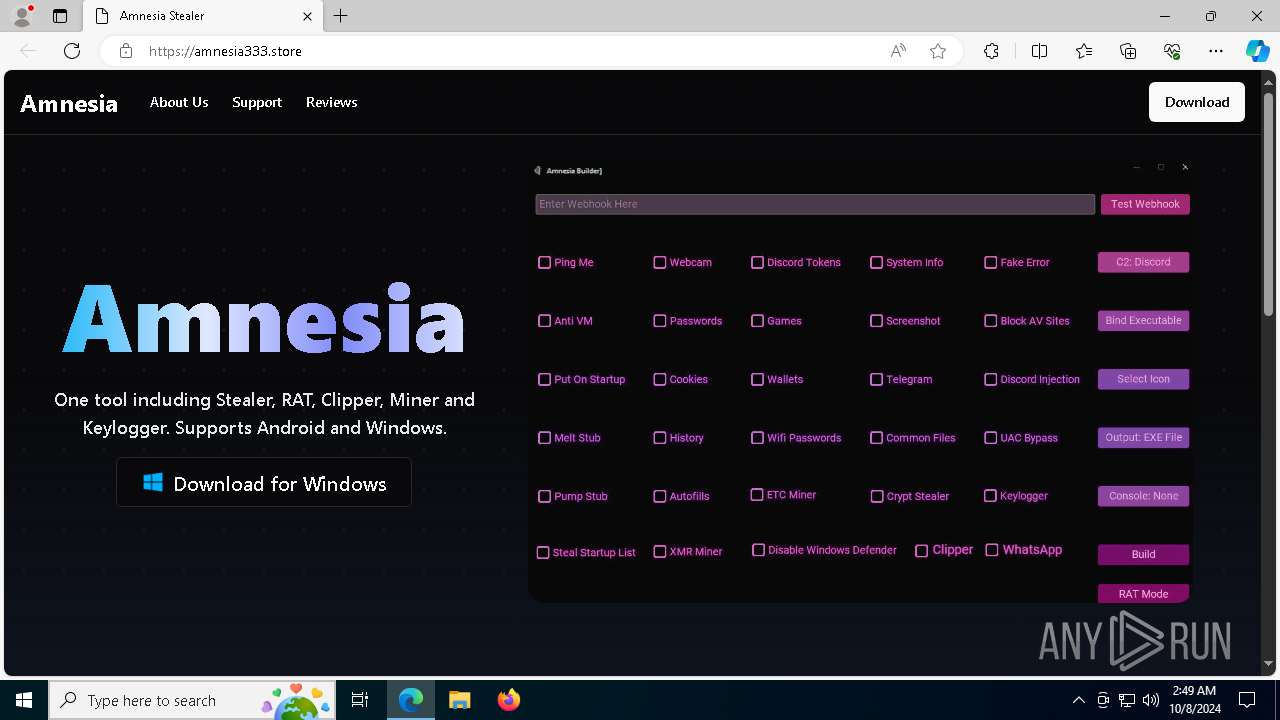Screen dimensions: 1280x720
Task: Open the Extensions puzzle icon
Action: pyautogui.click(x=991, y=51)
